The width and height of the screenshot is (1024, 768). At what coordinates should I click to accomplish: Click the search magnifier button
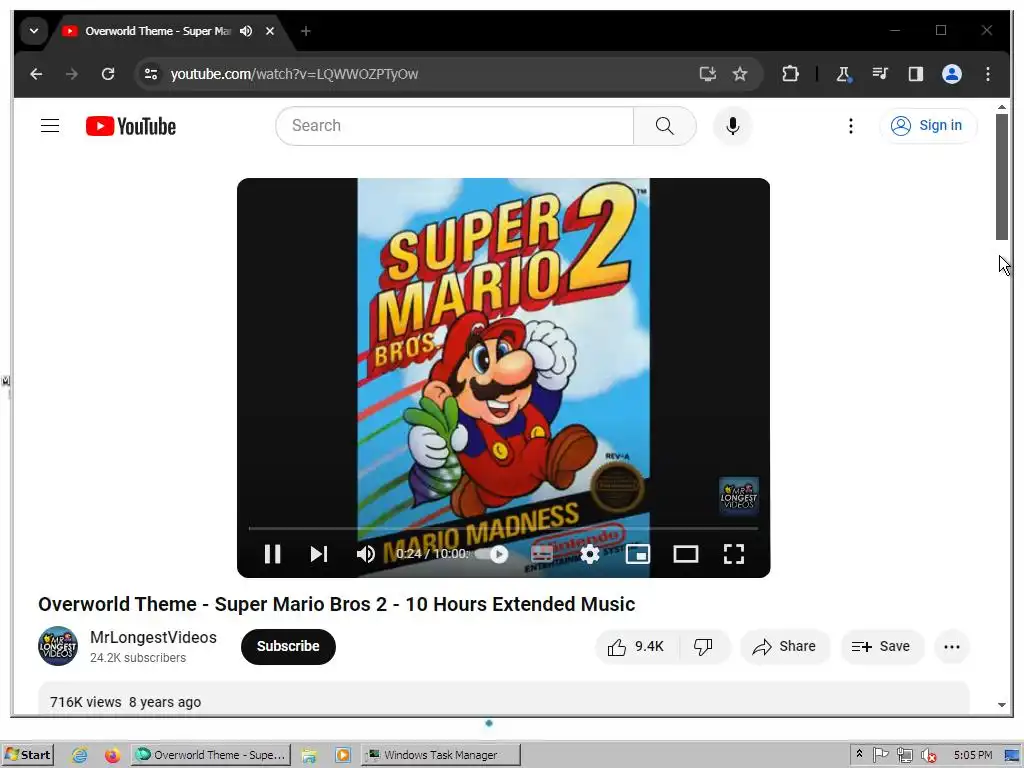664,125
